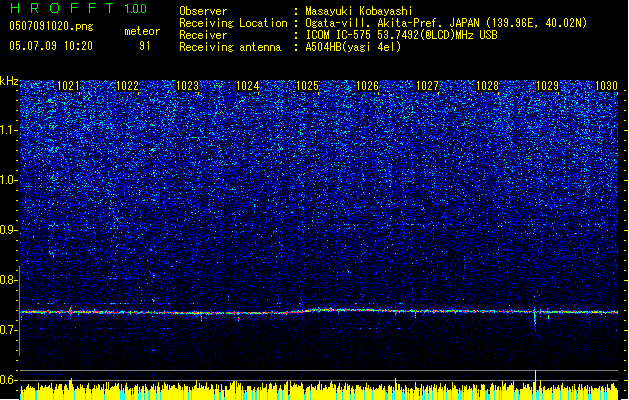Viewport: 629px width, 400px height.
Task: Click the 'Receiving antenna' label
Action: pyautogui.click(x=230, y=47)
